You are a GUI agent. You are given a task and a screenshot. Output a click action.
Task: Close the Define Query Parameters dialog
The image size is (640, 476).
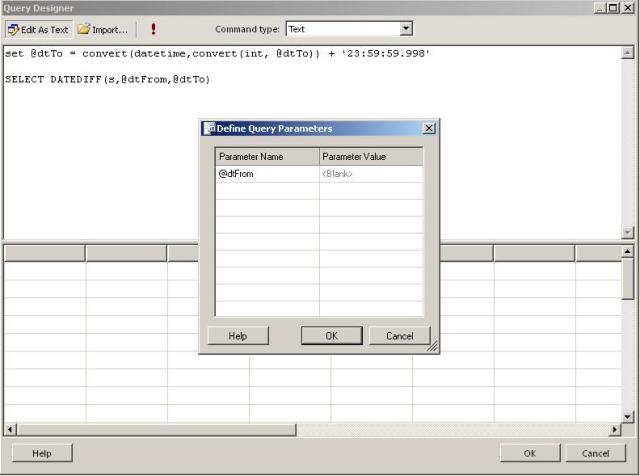pos(429,128)
